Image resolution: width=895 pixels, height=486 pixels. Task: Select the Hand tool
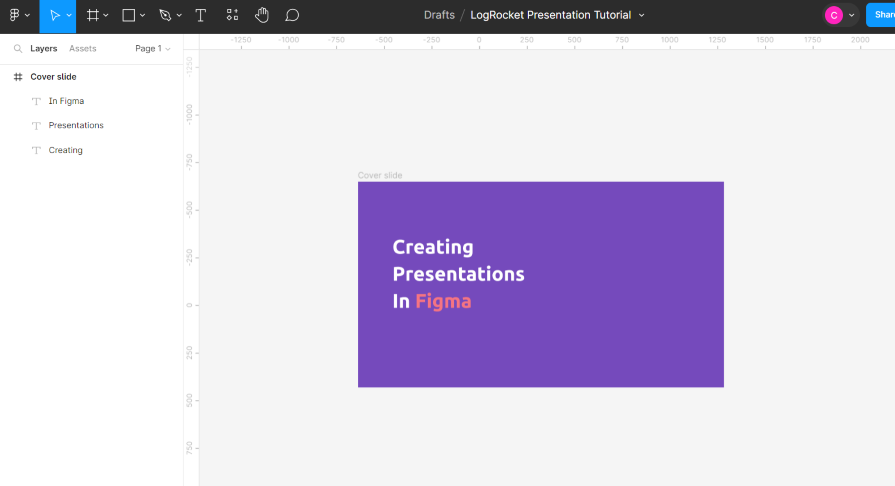pyautogui.click(x=262, y=15)
